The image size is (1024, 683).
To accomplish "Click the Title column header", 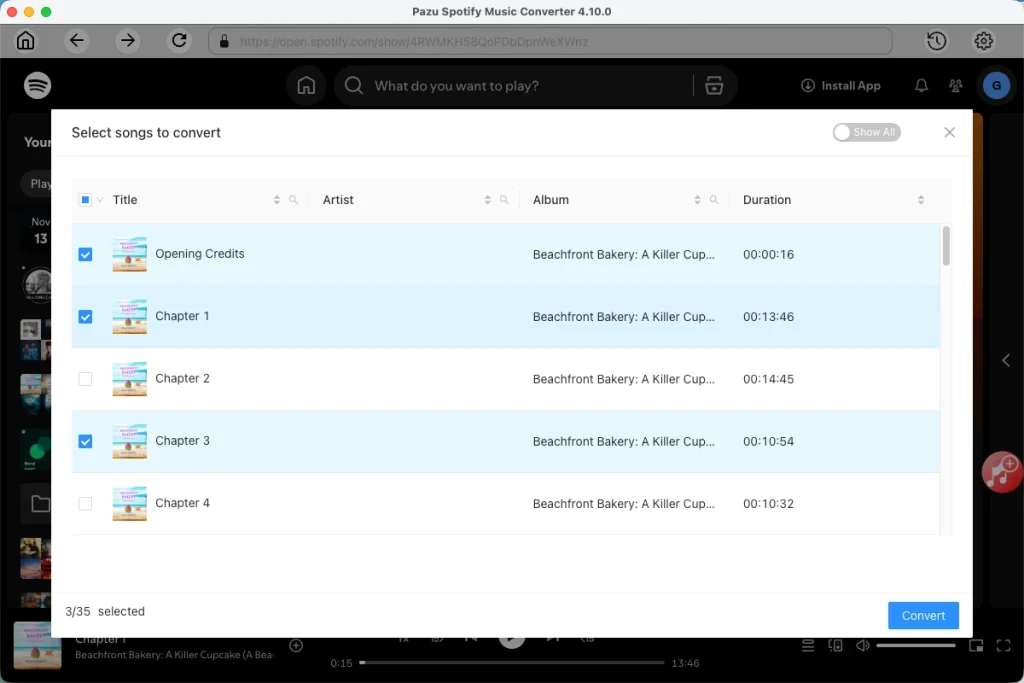I will tap(125, 200).
